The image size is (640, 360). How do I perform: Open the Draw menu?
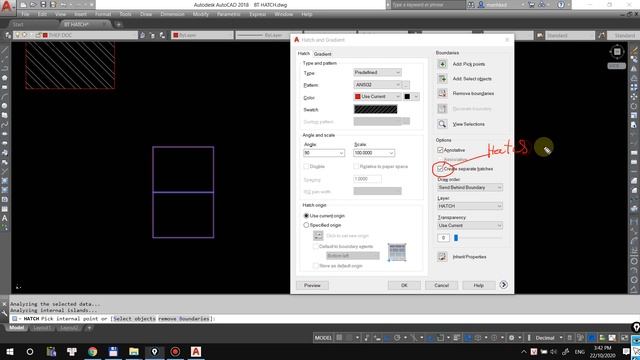pos(146,14)
